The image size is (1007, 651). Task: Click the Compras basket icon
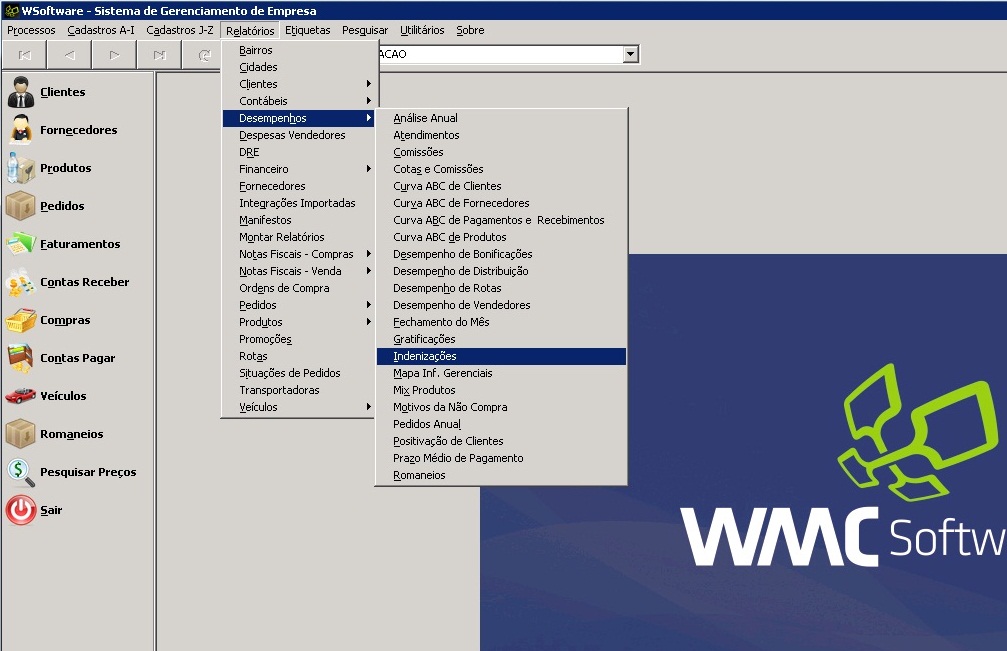pos(21,320)
